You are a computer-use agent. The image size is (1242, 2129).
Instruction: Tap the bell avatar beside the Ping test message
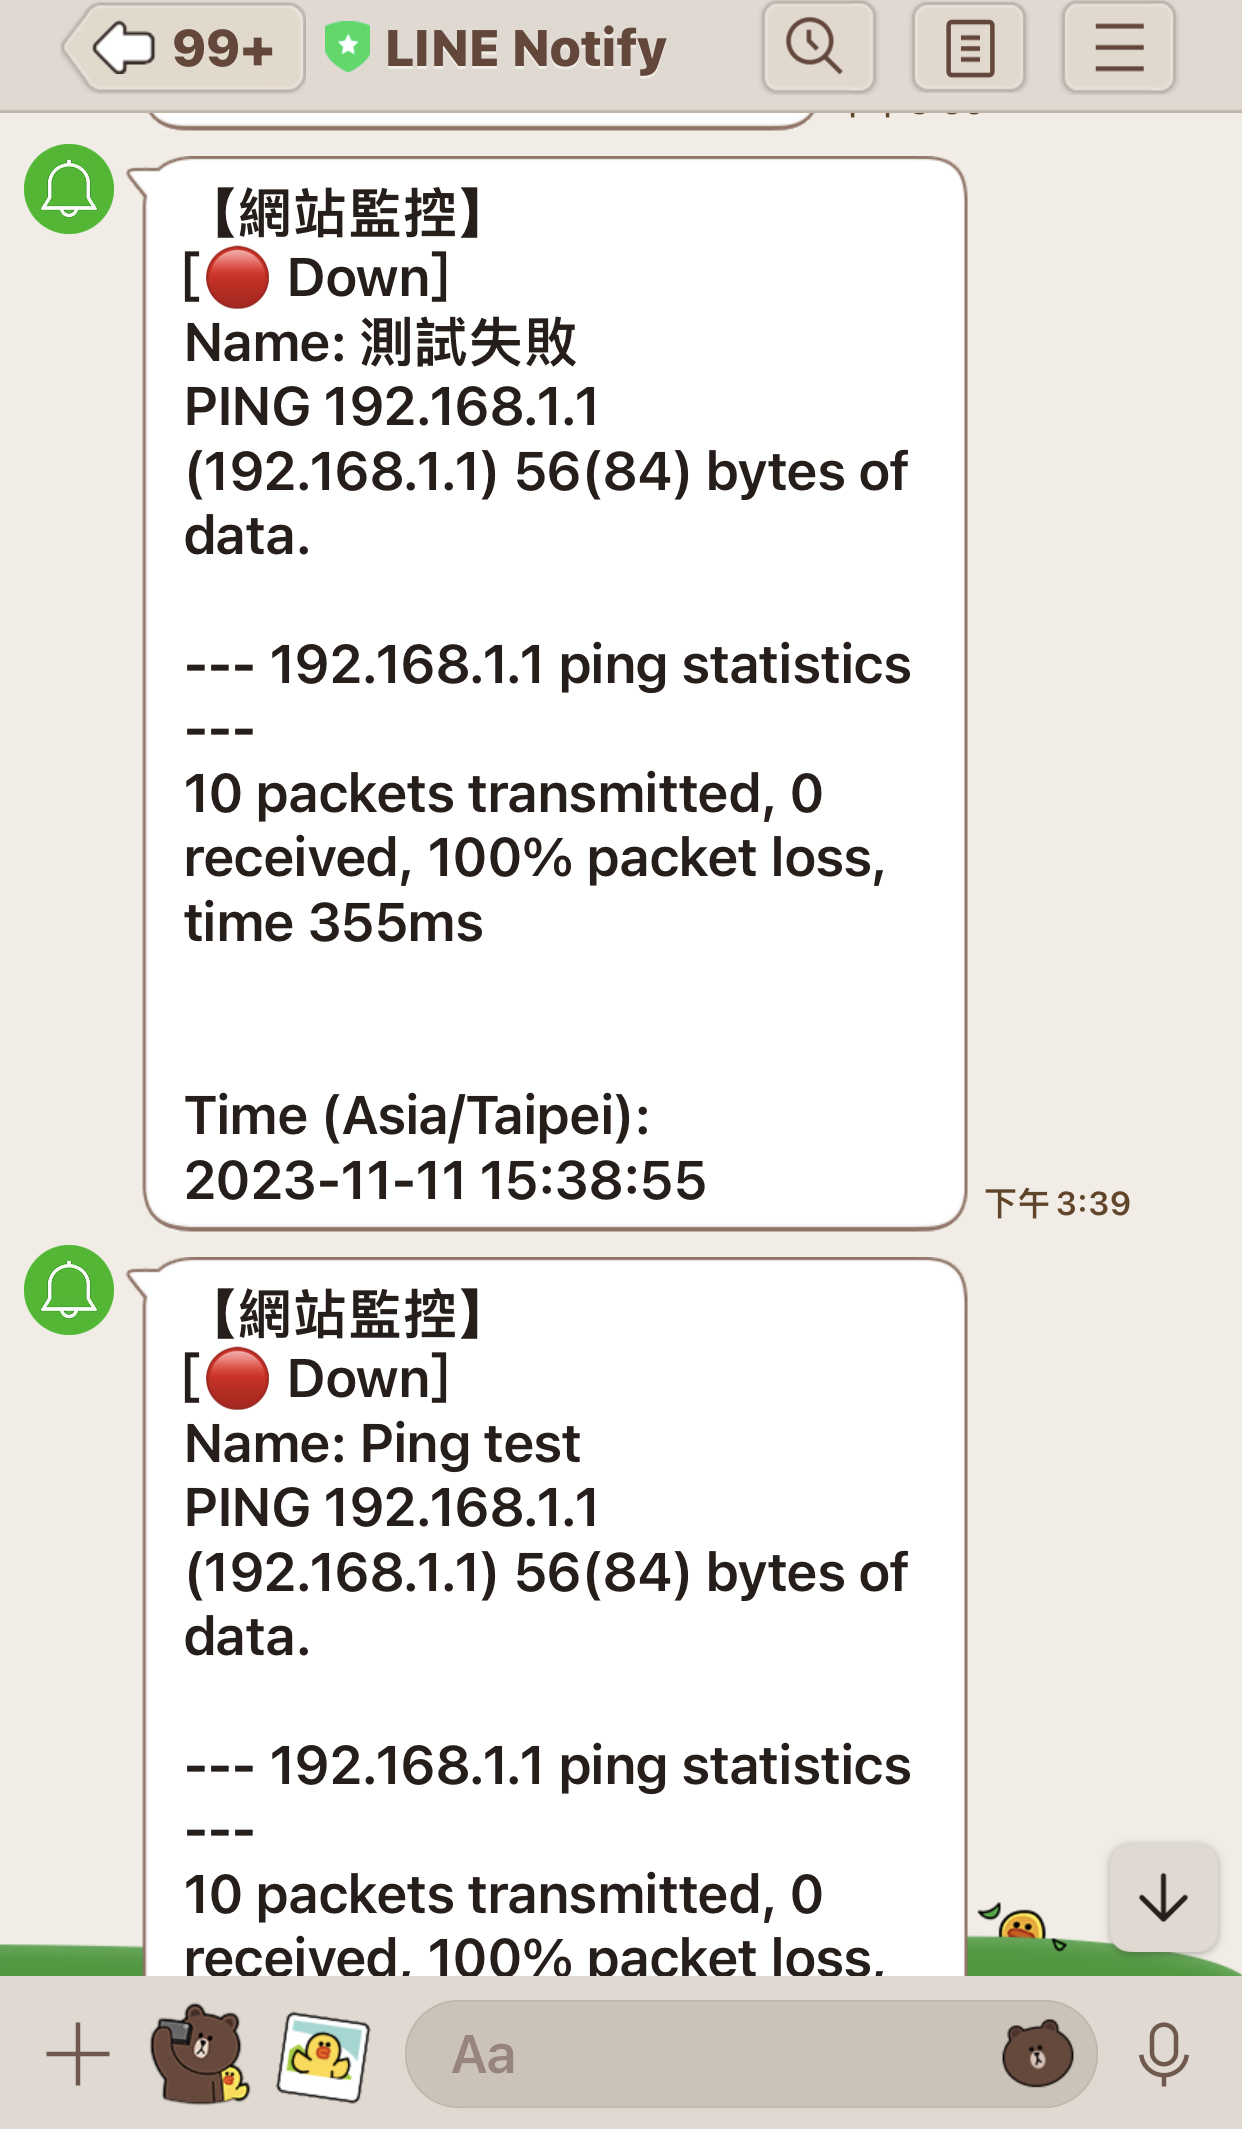69,1290
